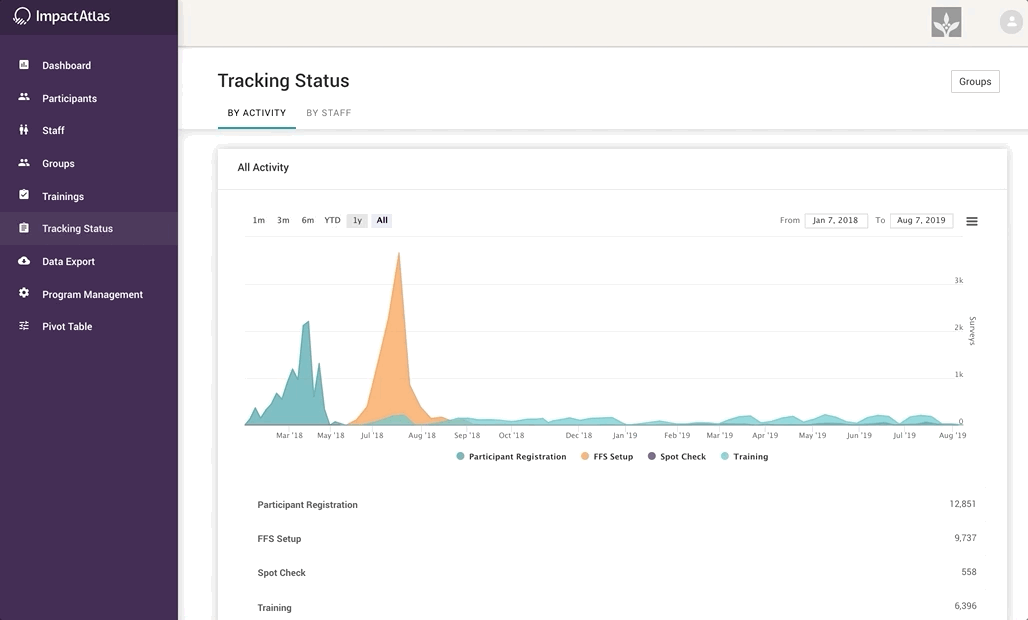1028x620 pixels.
Task: Click the All Activity heading
Action: (263, 167)
